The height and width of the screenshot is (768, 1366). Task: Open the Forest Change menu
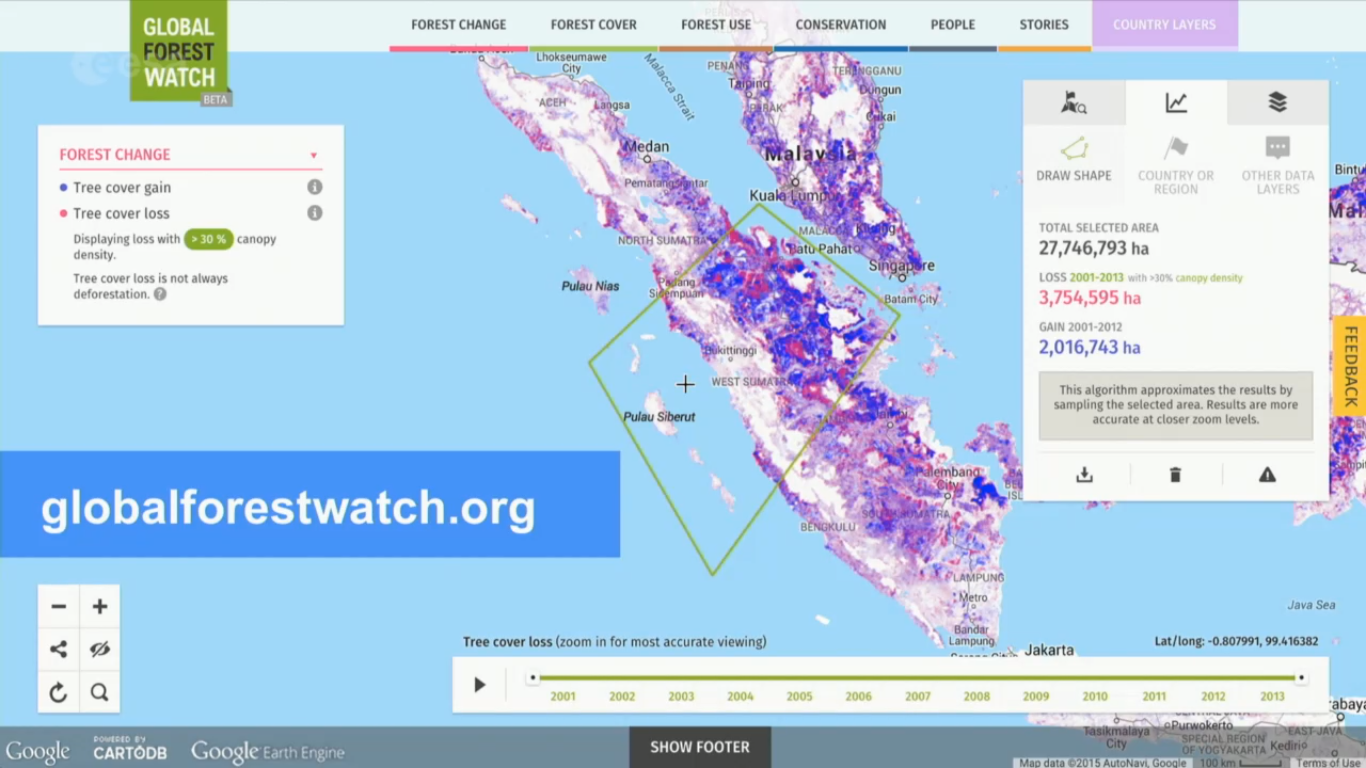pos(459,25)
